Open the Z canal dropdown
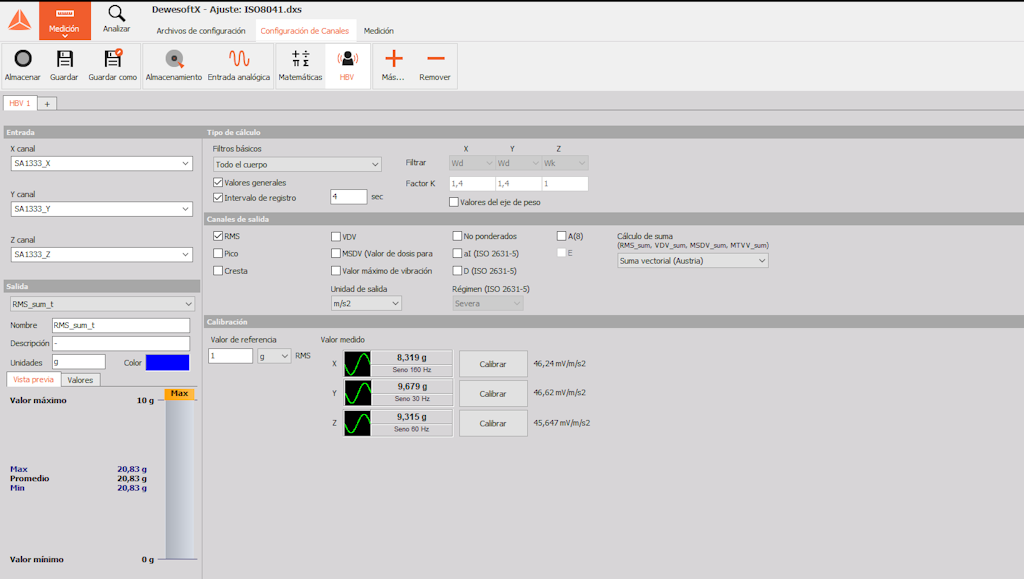Viewport: 1024px width, 579px height. pos(102,254)
